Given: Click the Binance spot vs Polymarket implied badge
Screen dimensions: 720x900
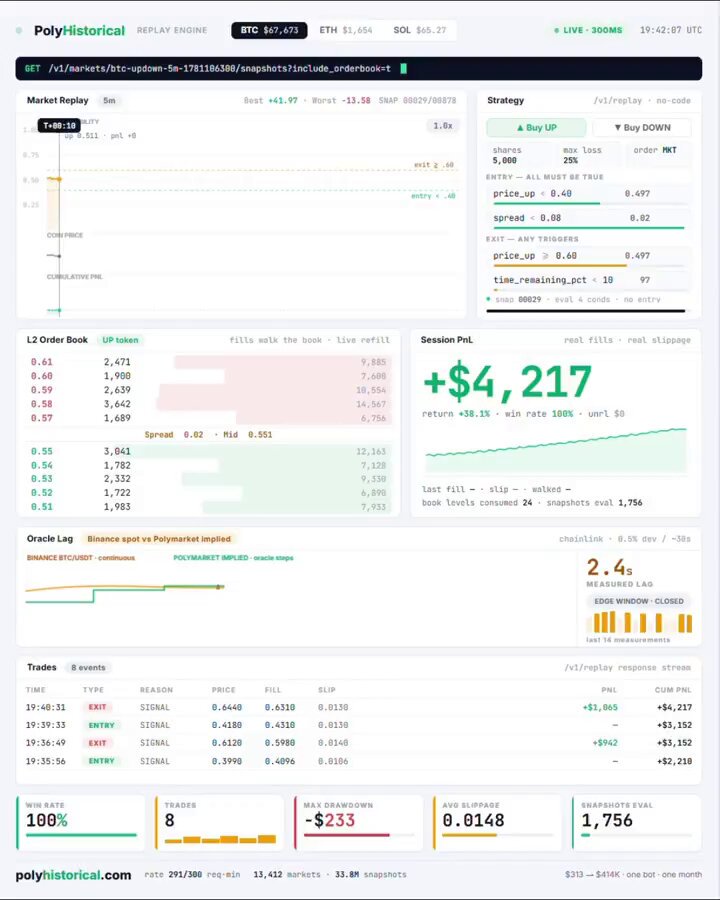Looking at the screenshot, I should pyautogui.click(x=159, y=539).
